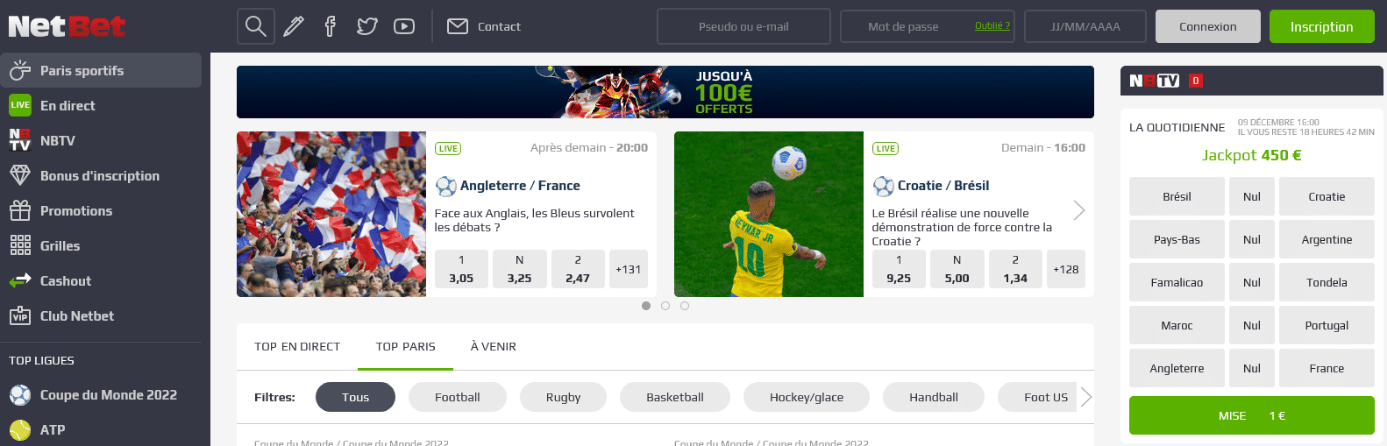The height and width of the screenshot is (446, 1387).
Task: Select Nul for Maroc versus Portugal
Action: 1252,326
